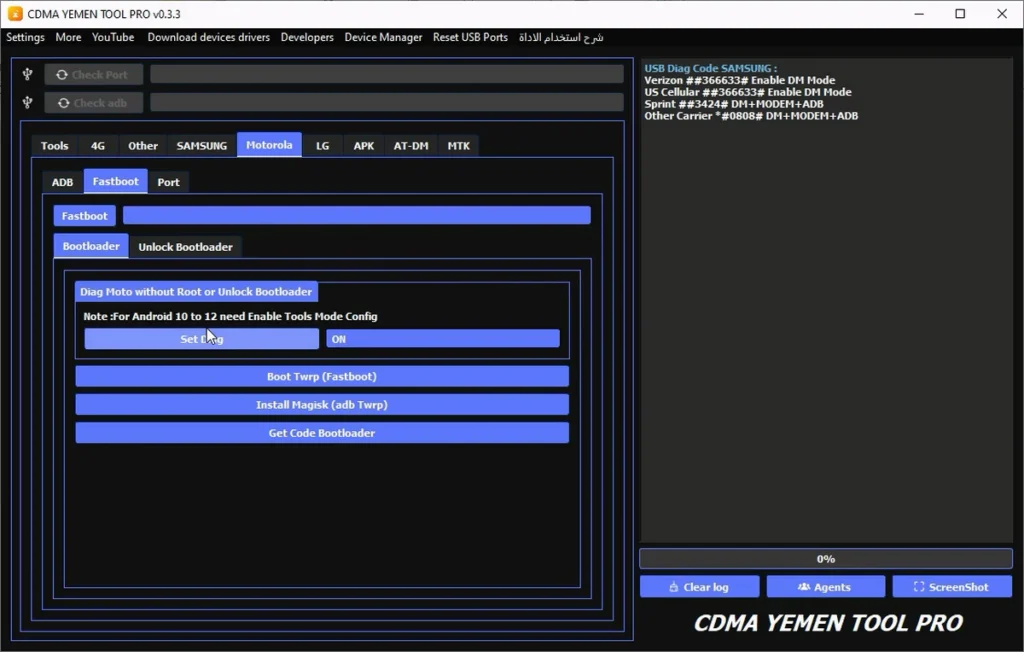The width and height of the screenshot is (1024, 652).
Task: Click the refresh icon on Check adb
Action: tap(62, 103)
